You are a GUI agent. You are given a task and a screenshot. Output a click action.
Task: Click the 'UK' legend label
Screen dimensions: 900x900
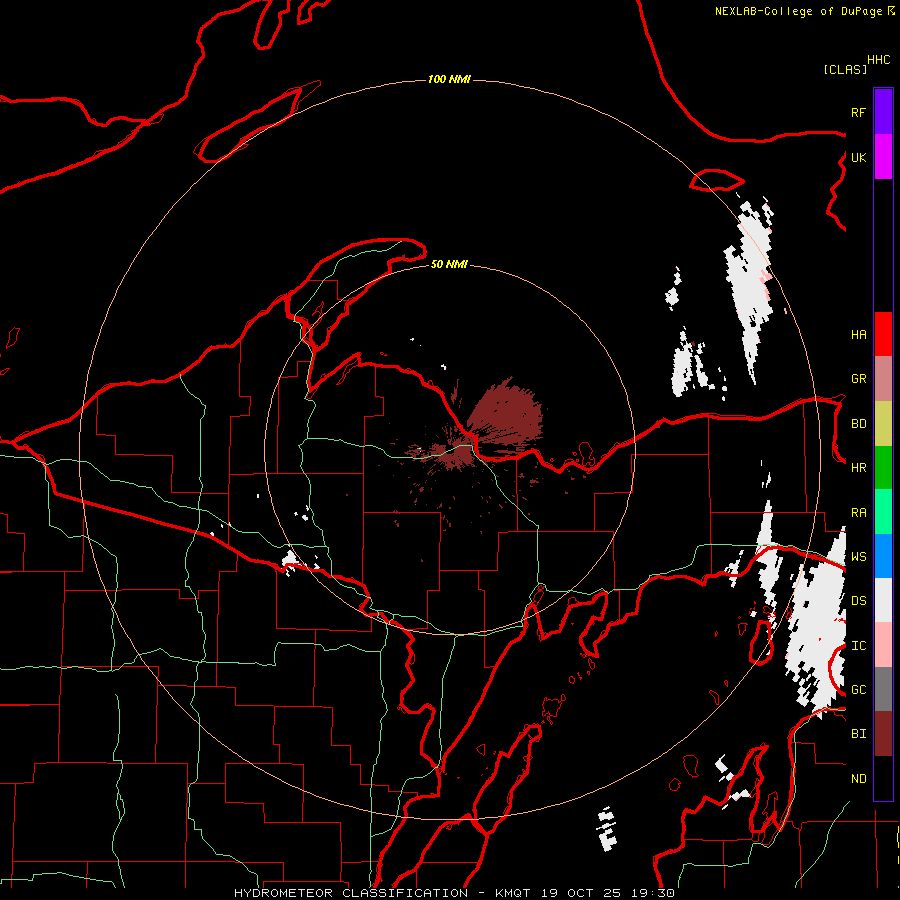point(858,157)
